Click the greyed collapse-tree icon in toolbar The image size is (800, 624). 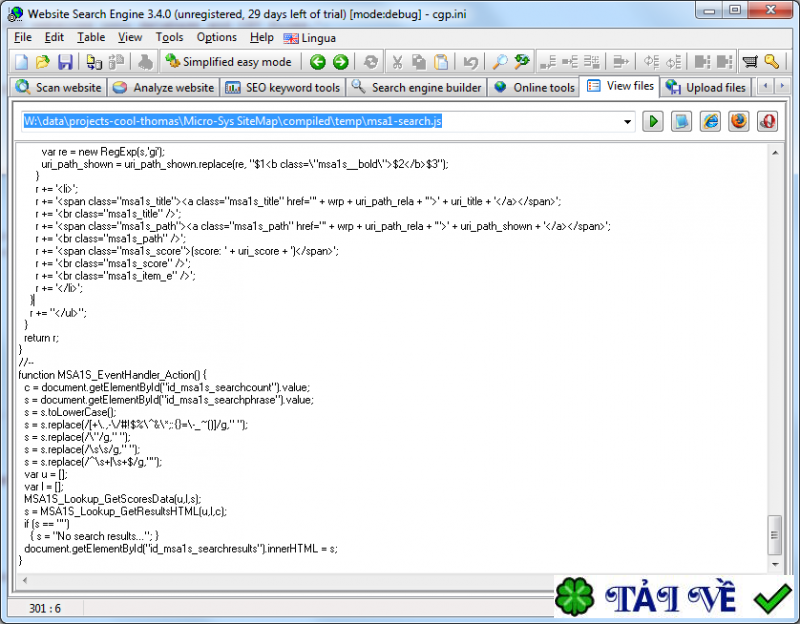673,62
